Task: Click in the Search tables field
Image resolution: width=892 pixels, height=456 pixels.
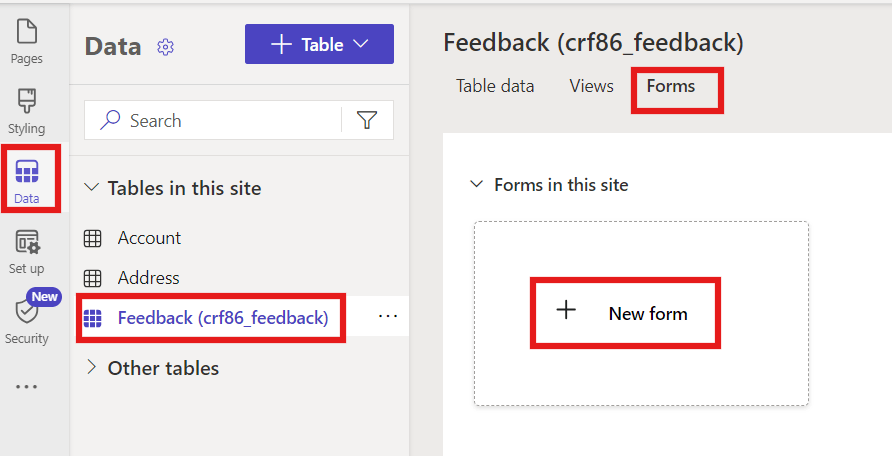Action: [x=230, y=121]
